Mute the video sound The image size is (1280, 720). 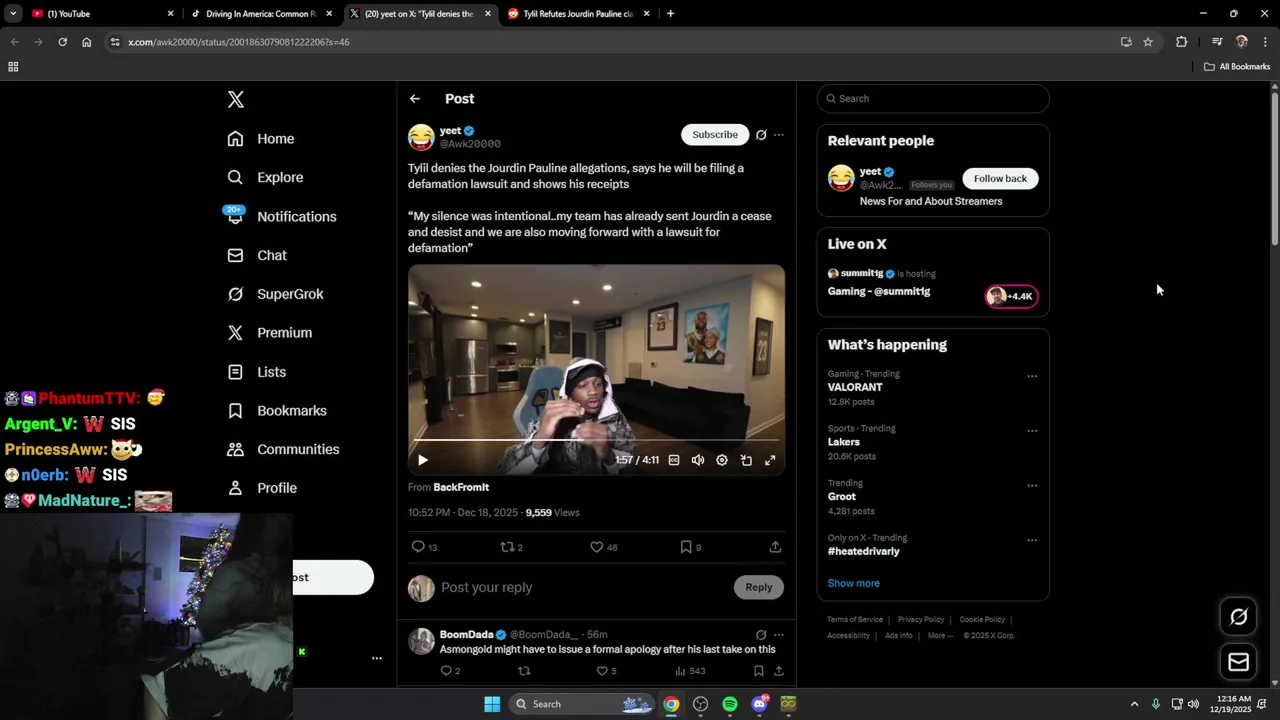[x=698, y=460]
